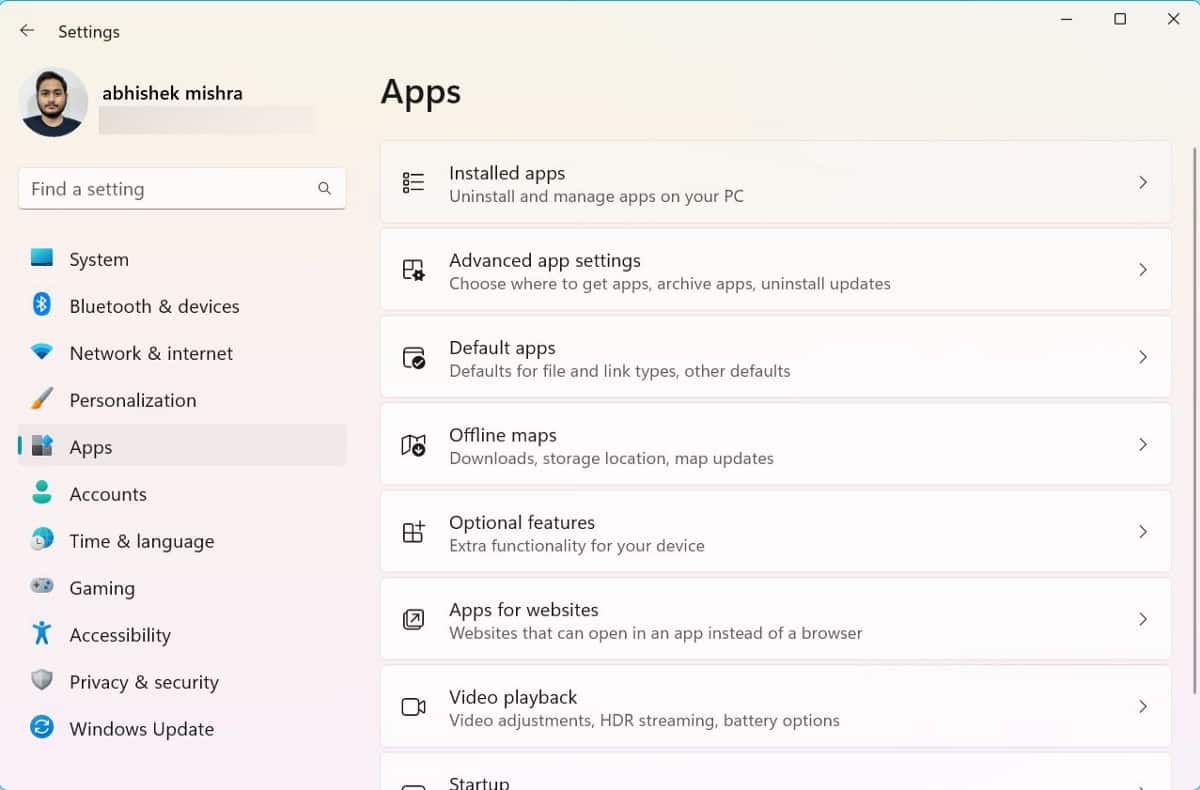Click the Video playback camera icon
Image resolution: width=1200 pixels, height=790 pixels.
413,707
